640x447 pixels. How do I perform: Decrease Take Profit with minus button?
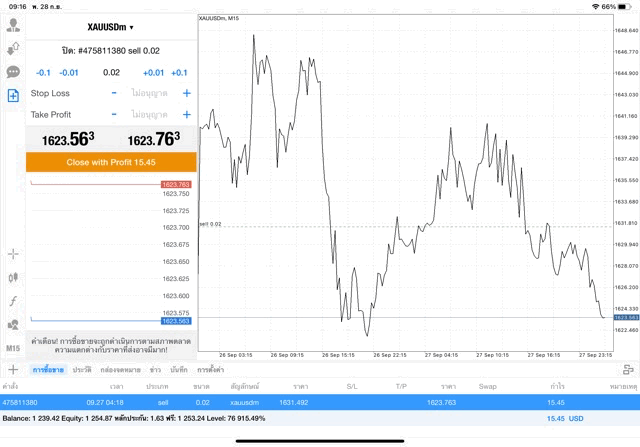click(114, 115)
